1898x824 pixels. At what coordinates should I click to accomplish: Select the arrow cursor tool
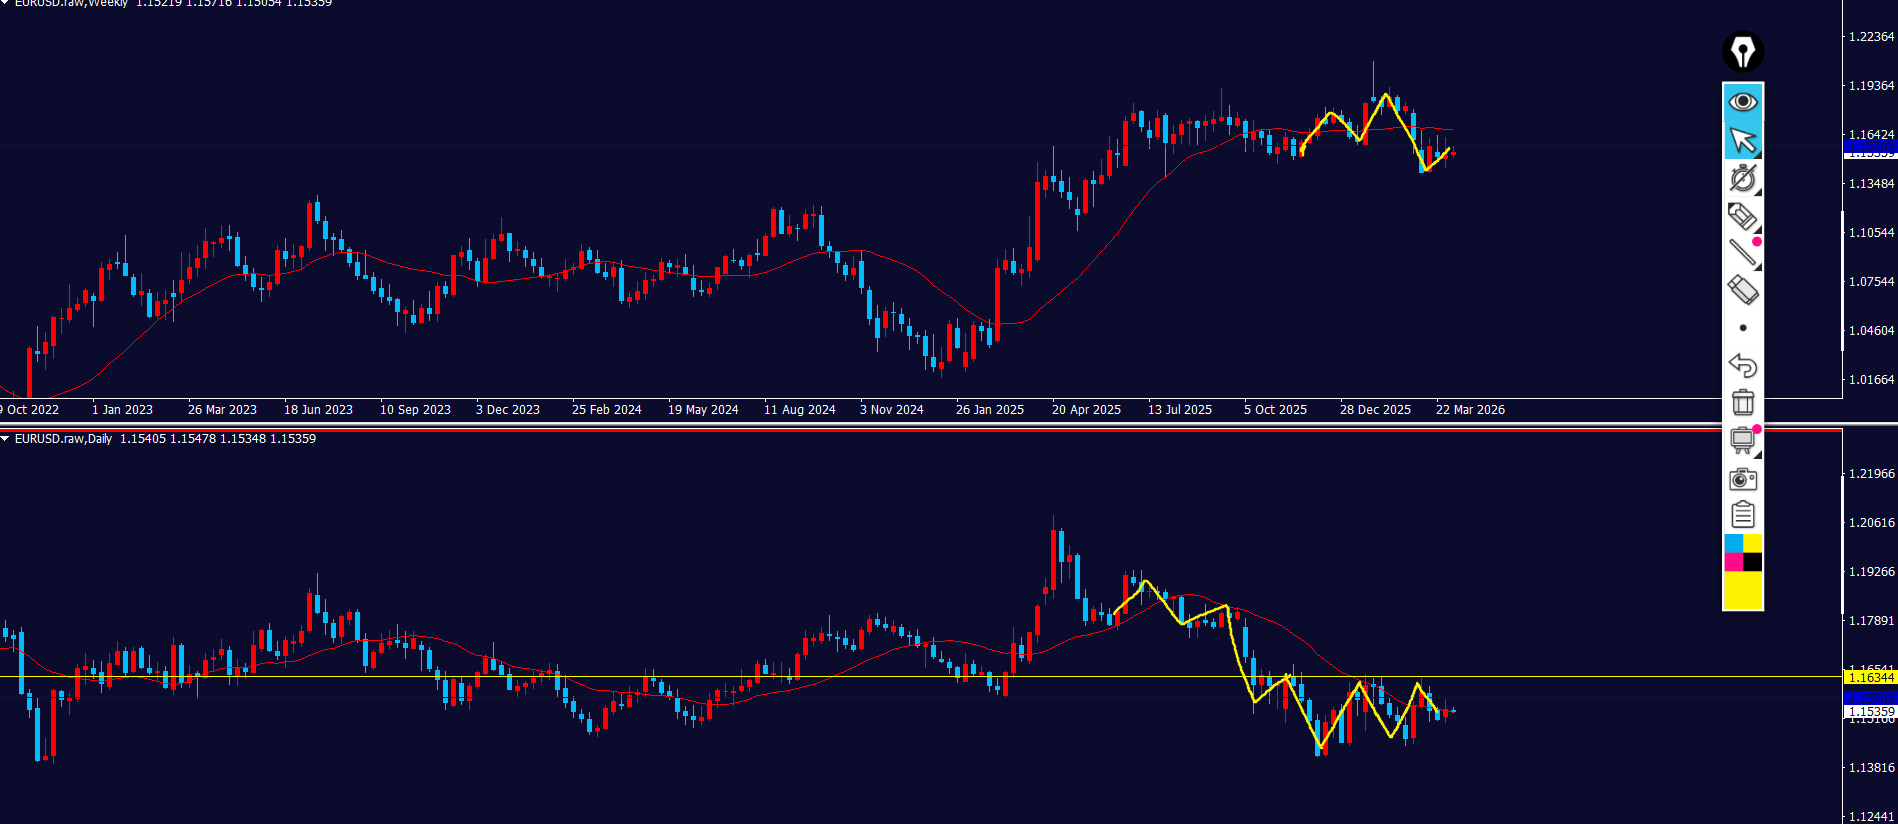pyautogui.click(x=1742, y=140)
